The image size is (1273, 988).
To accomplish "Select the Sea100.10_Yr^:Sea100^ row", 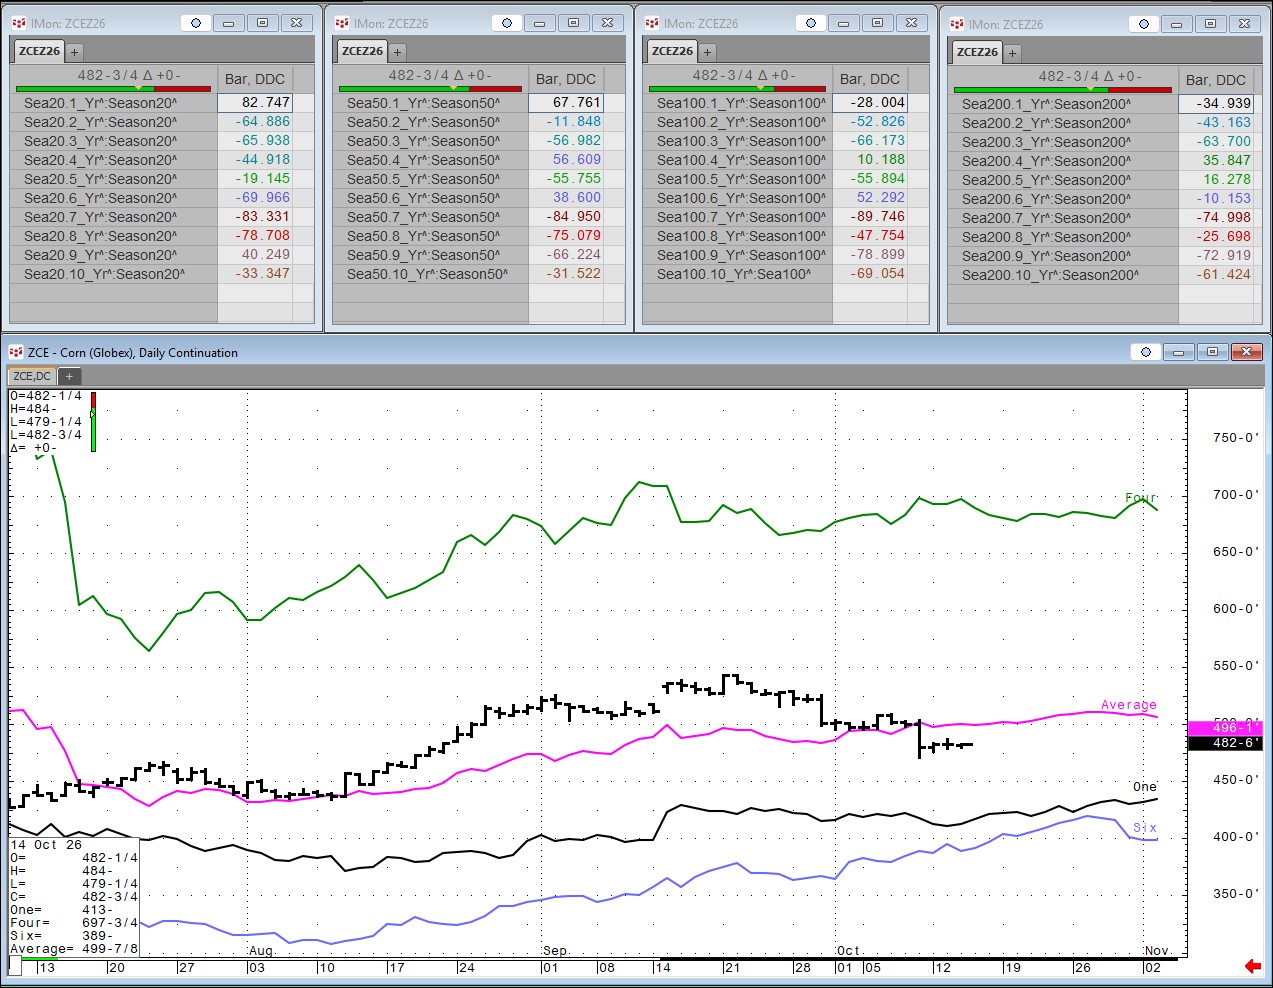I will coord(738,273).
